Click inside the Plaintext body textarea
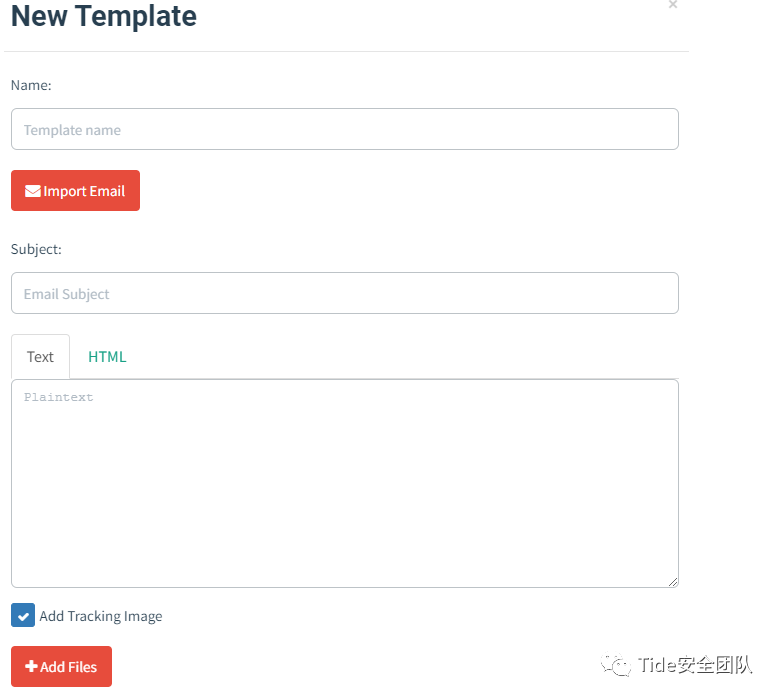Viewport: 777px width, 698px height. coord(344,483)
